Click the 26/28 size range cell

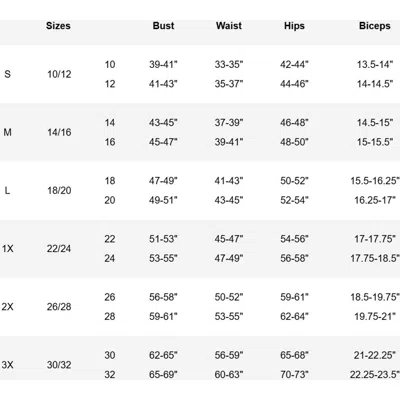[59, 307]
